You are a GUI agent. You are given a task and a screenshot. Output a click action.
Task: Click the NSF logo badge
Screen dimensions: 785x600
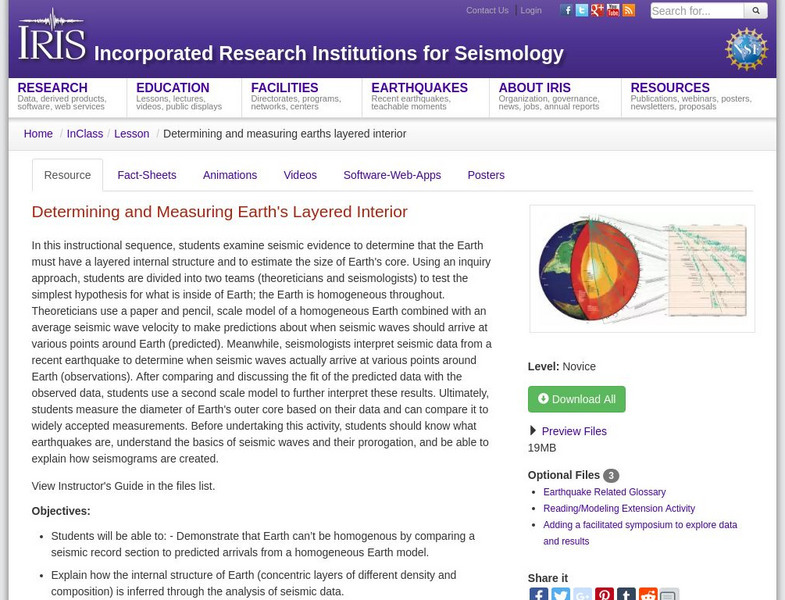click(x=746, y=49)
